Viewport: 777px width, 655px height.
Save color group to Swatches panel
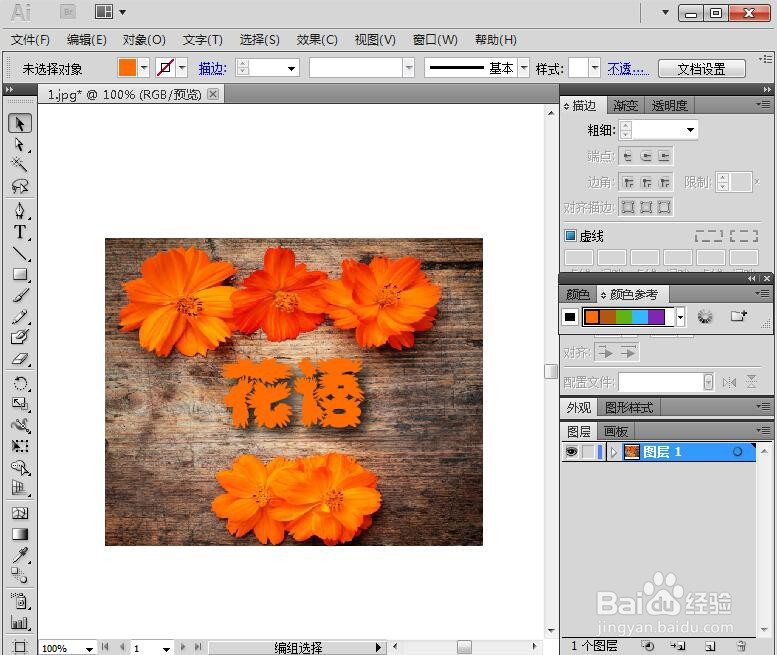coord(738,316)
